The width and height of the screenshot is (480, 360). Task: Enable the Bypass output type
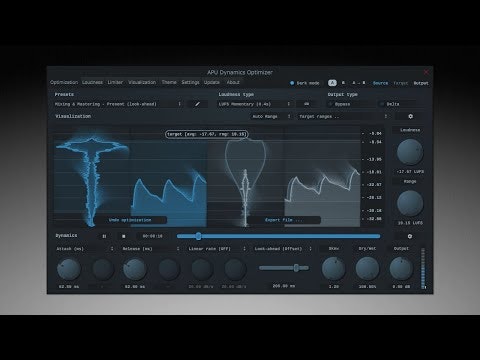351,104
